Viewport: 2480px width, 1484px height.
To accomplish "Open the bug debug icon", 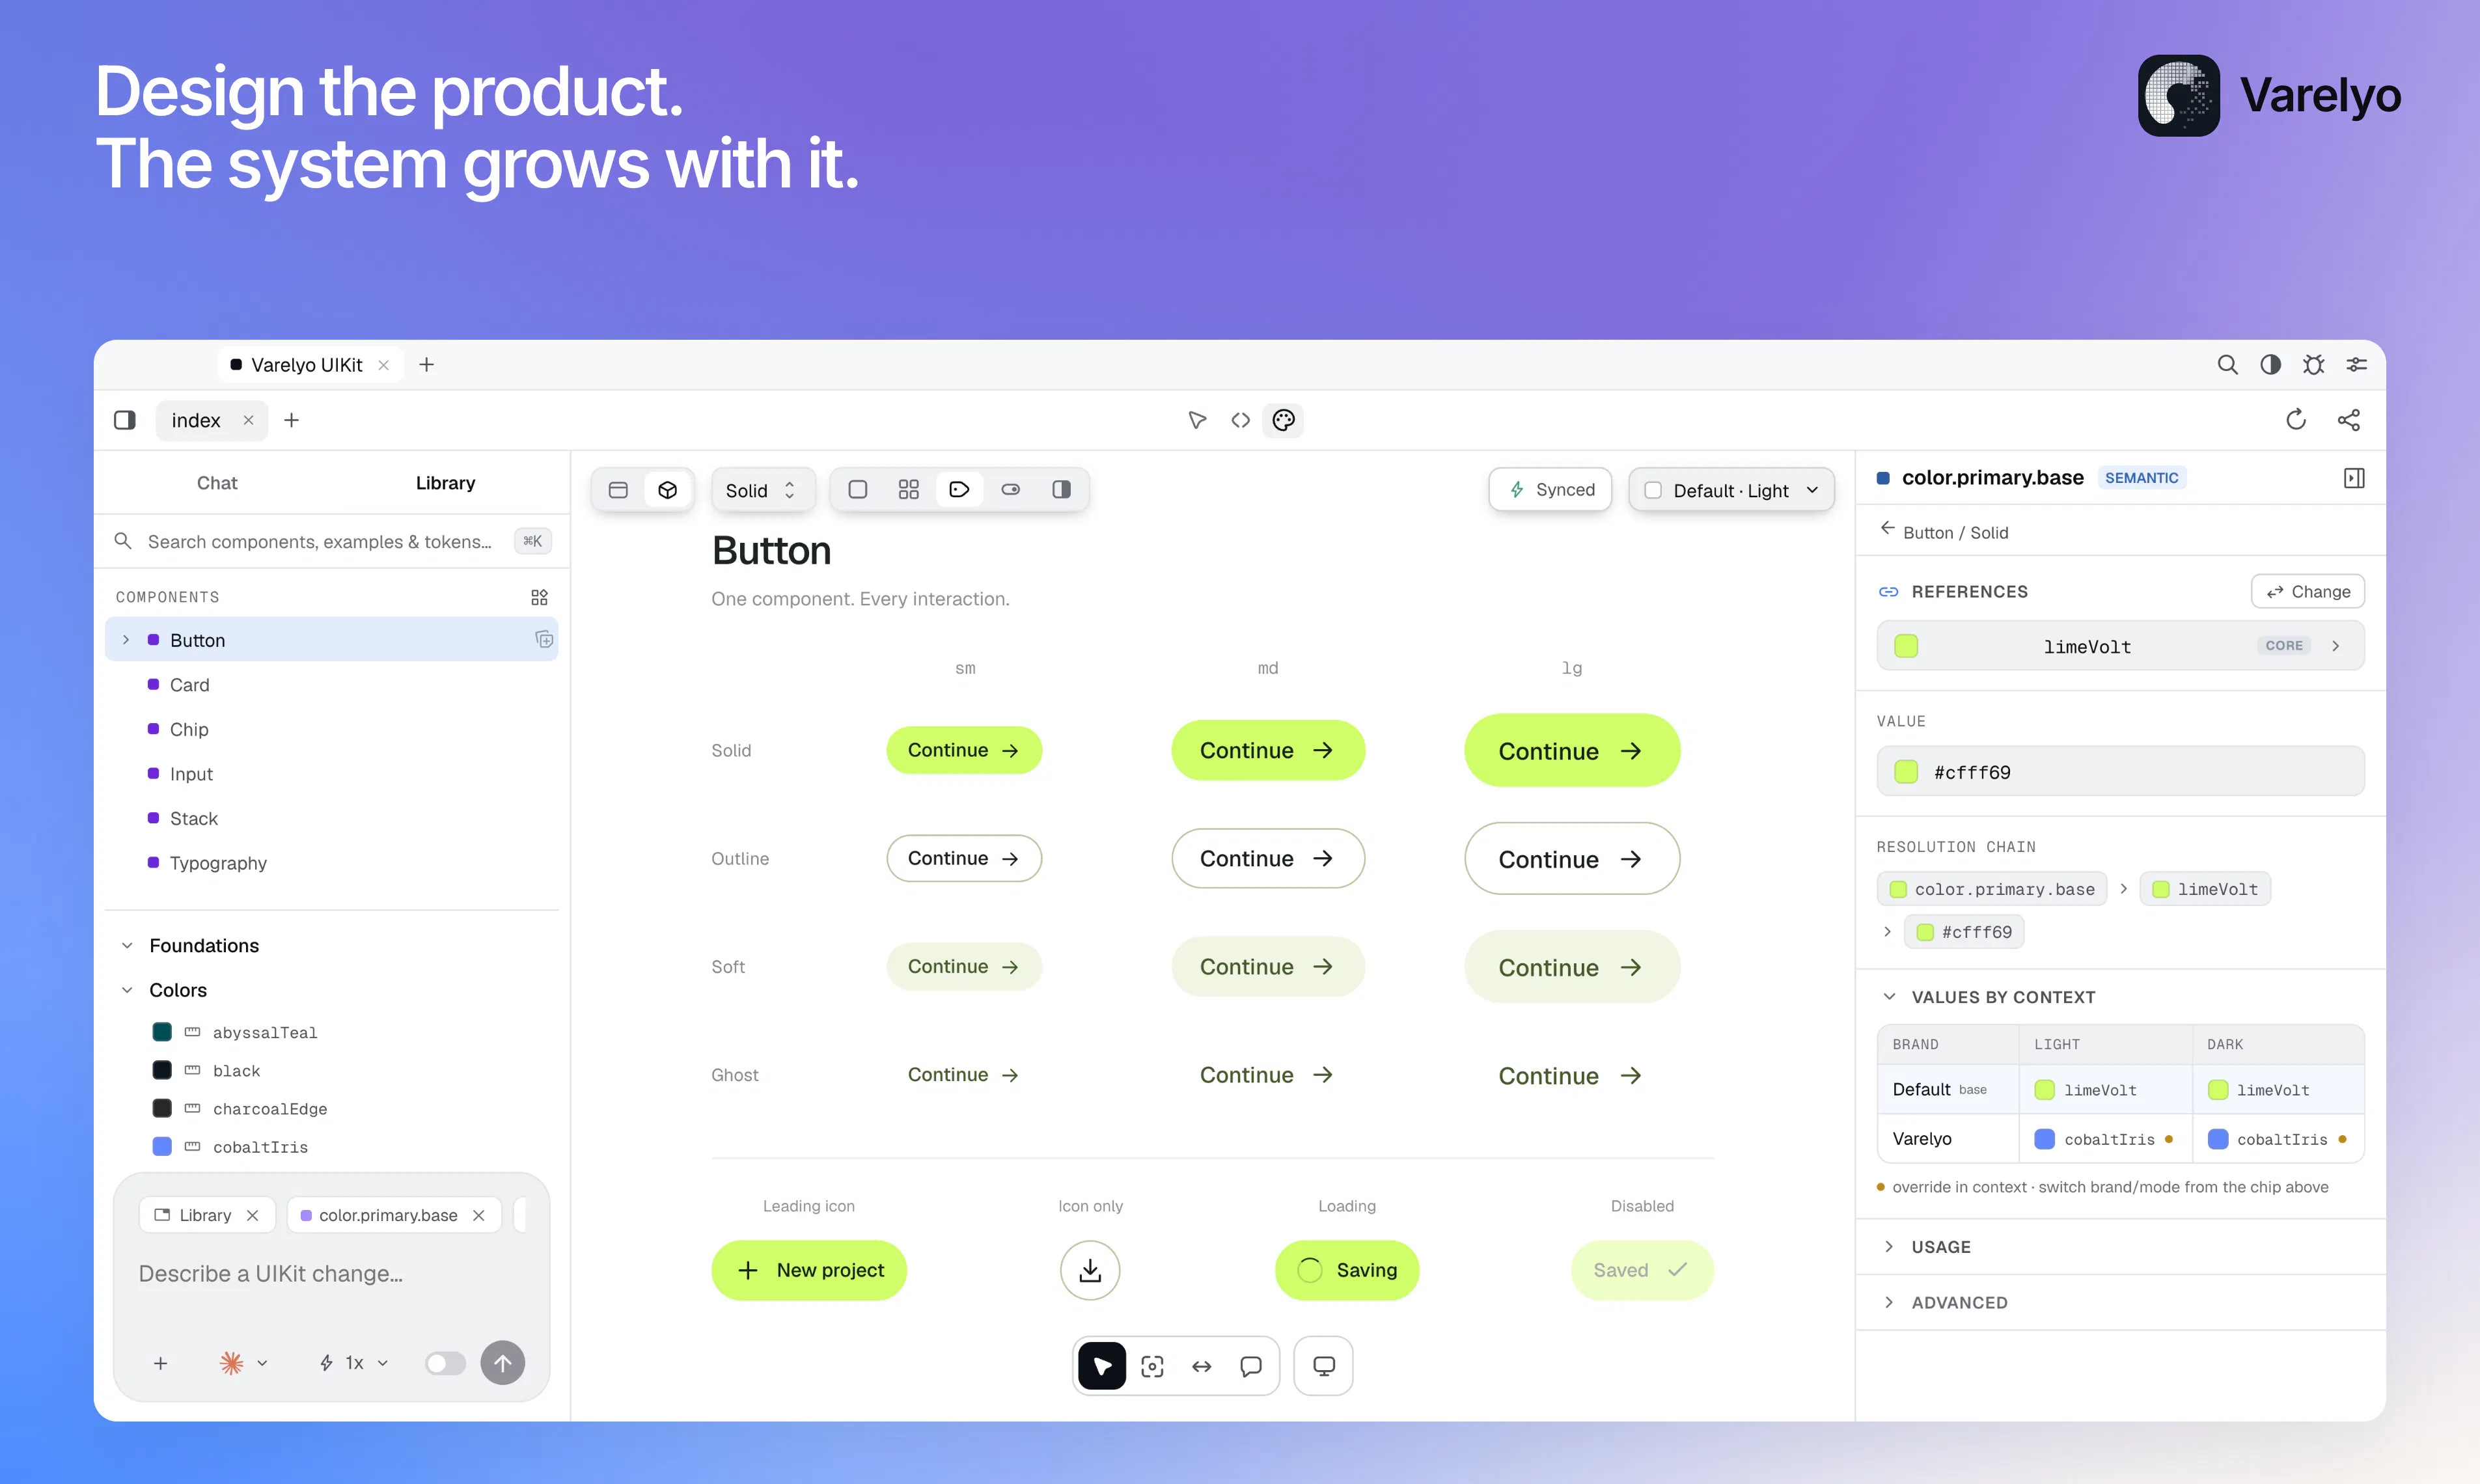I will click(2313, 365).
